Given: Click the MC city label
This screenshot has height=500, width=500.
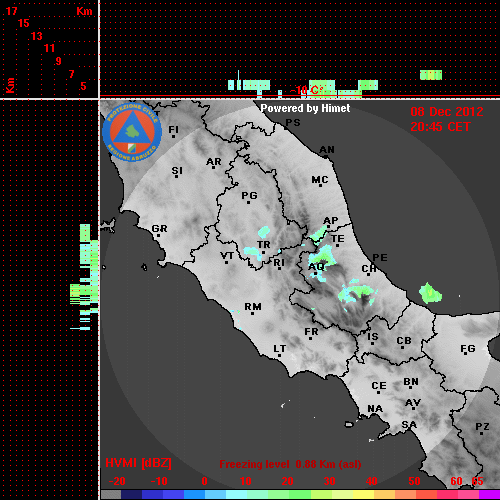Looking at the screenshot, I should point(320,180).
